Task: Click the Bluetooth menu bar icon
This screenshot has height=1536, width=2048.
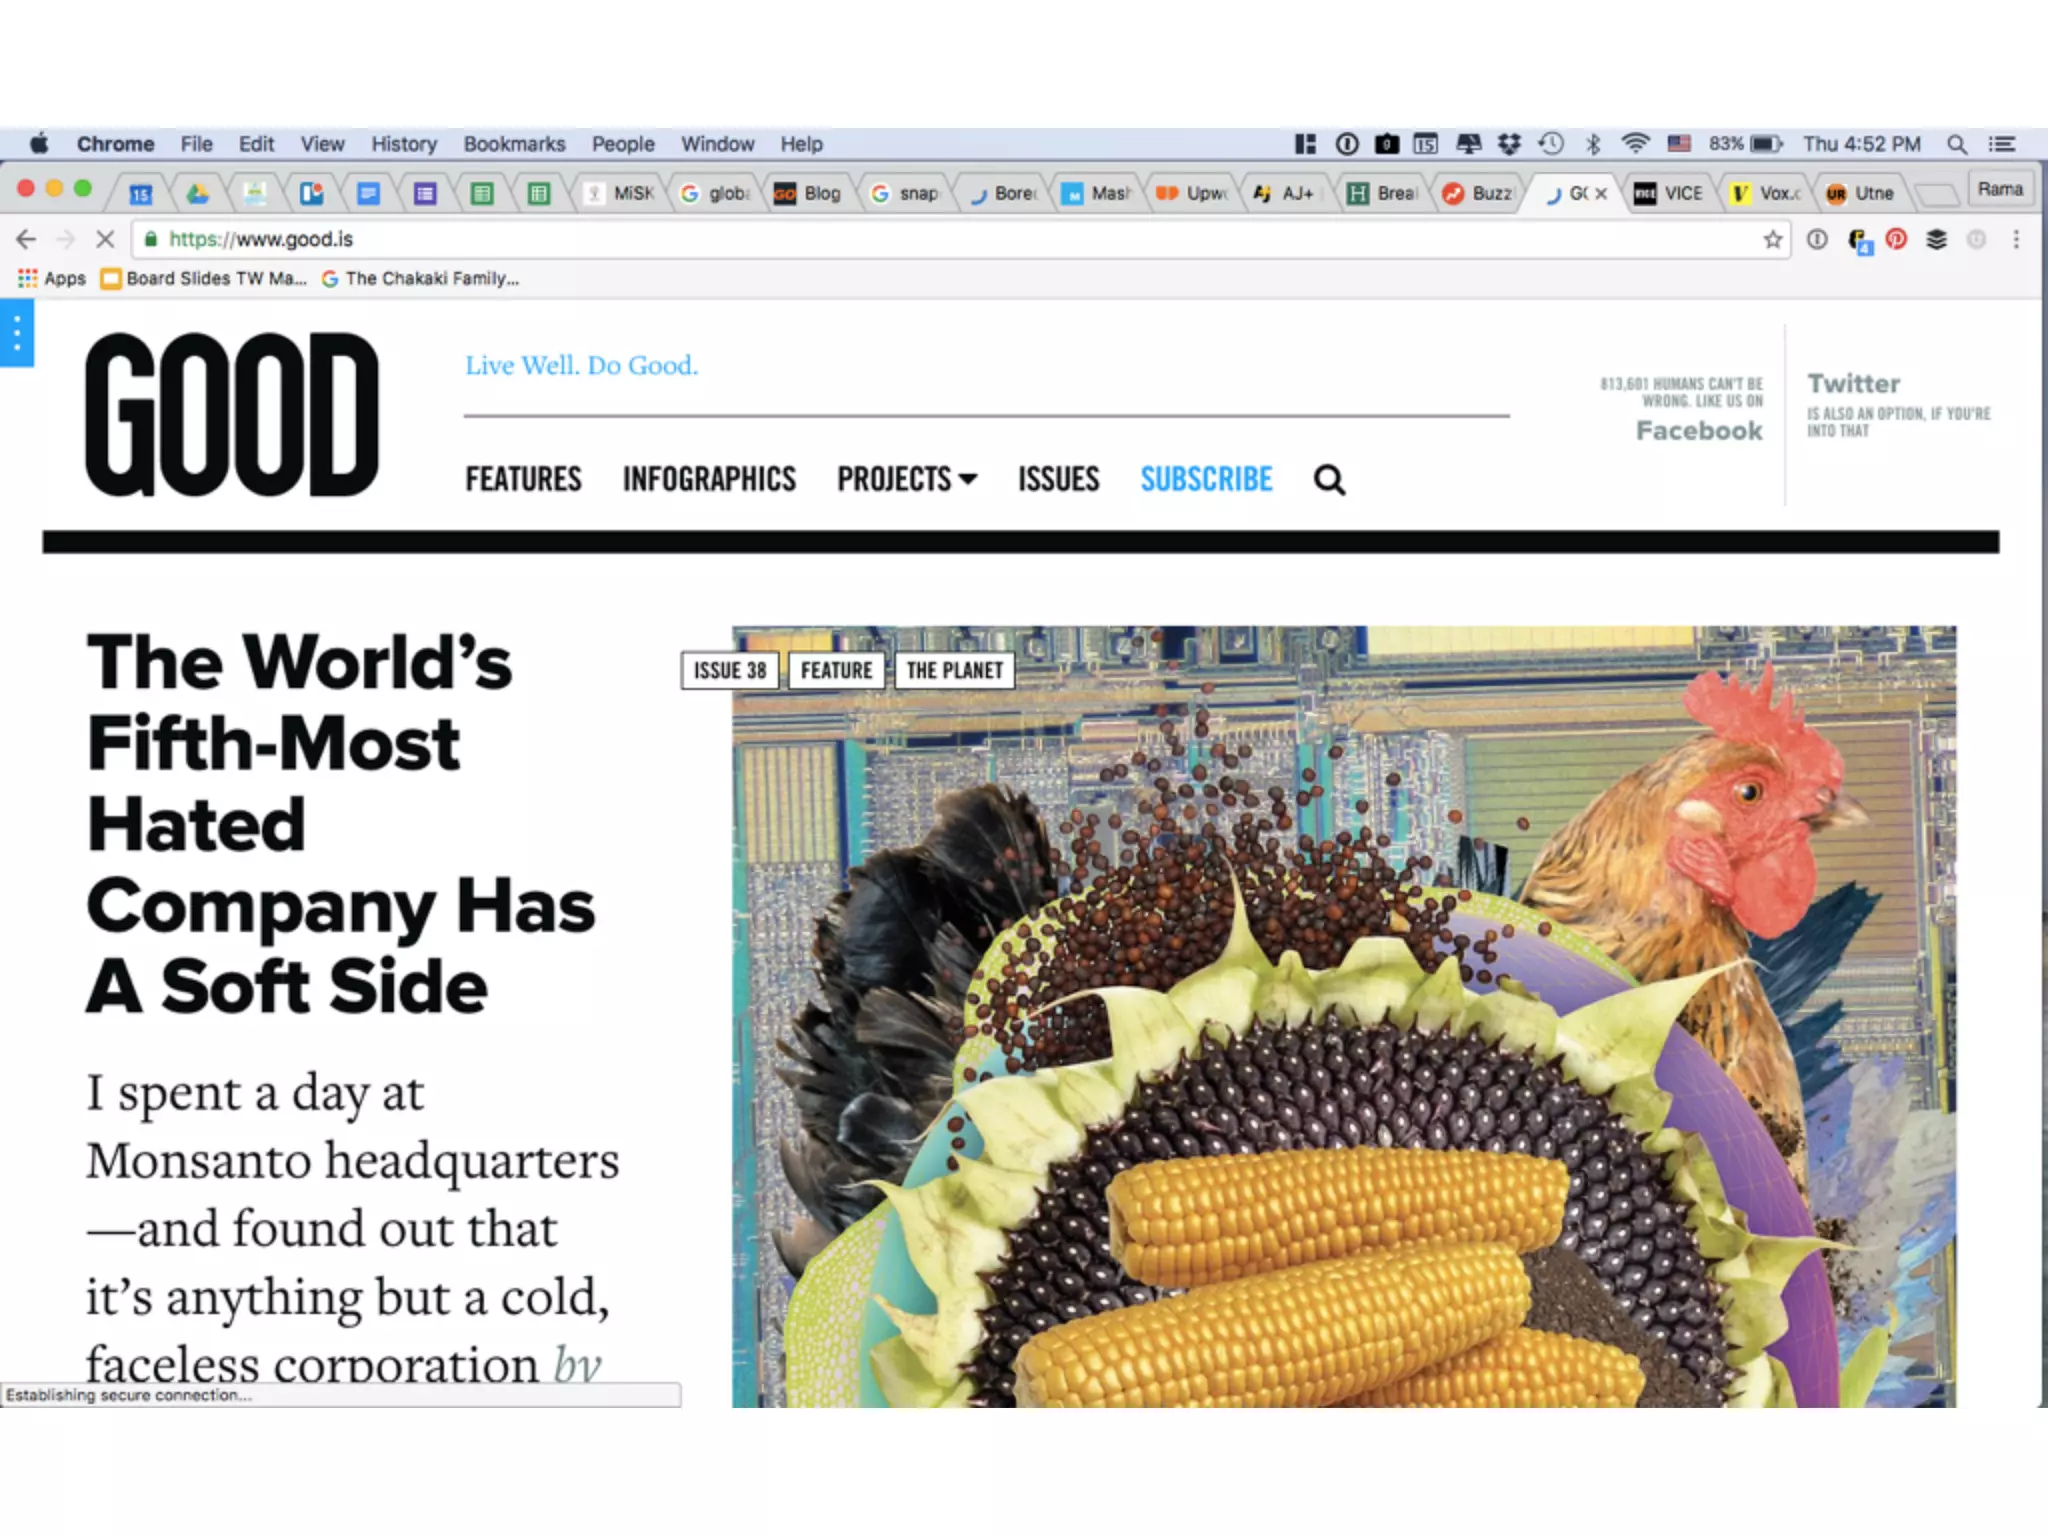Action: [1593, 144]
